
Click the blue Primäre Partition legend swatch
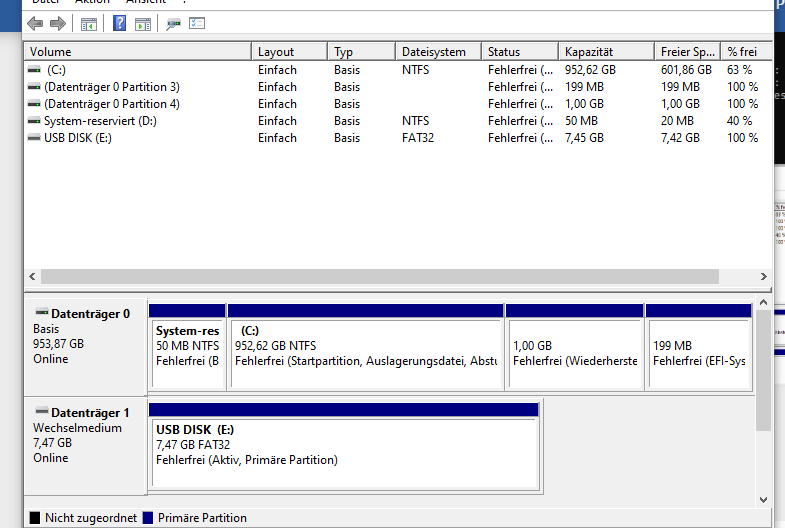(148, 517)
